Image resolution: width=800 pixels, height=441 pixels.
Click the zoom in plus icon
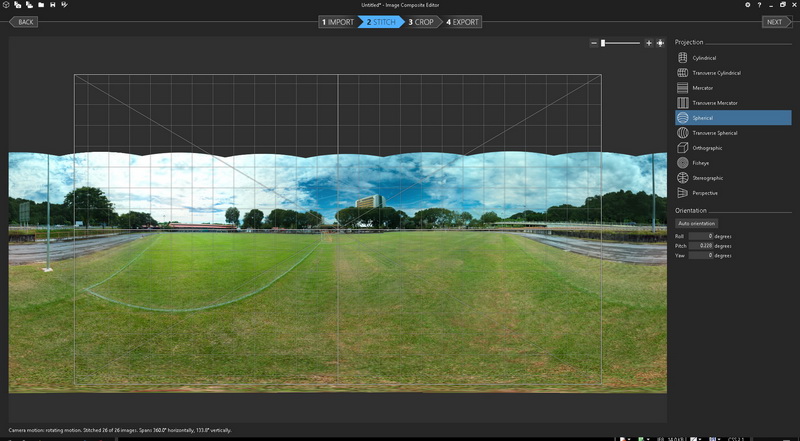point(649,43)
